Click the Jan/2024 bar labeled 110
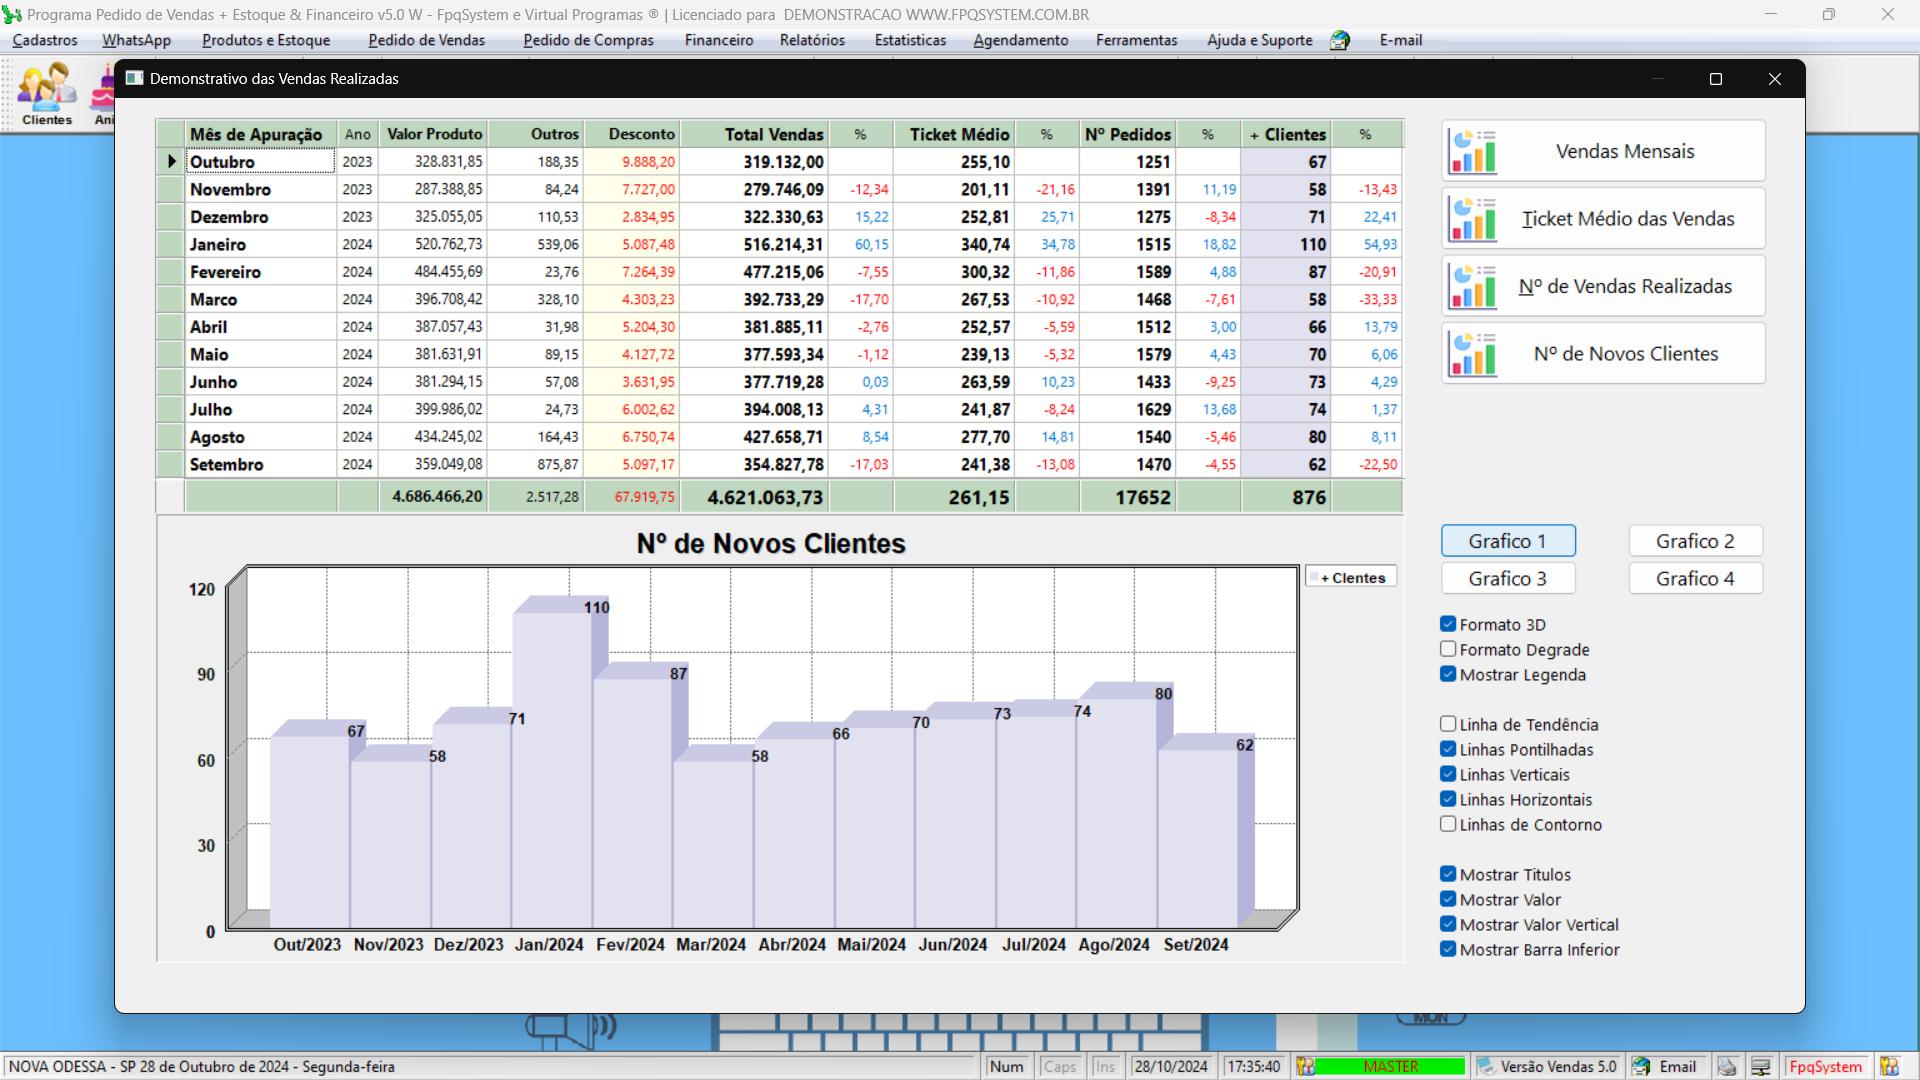 (x=552, y=770)
